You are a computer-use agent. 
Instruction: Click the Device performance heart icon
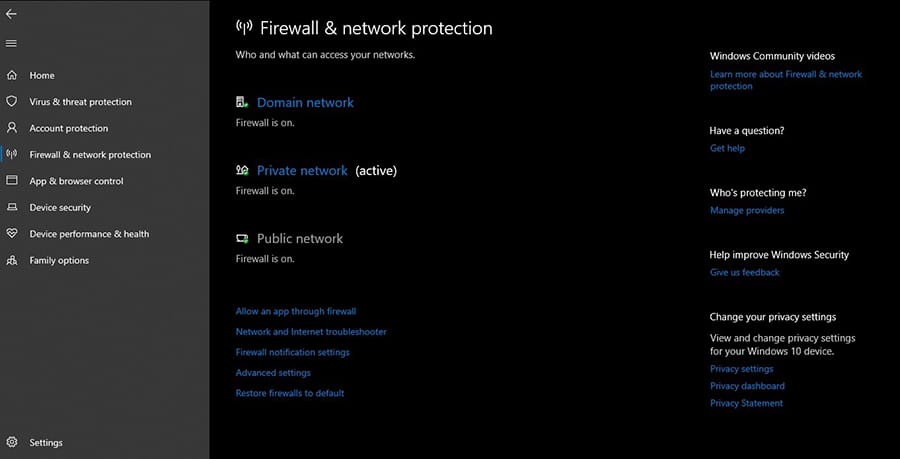(x=11, y=234)
